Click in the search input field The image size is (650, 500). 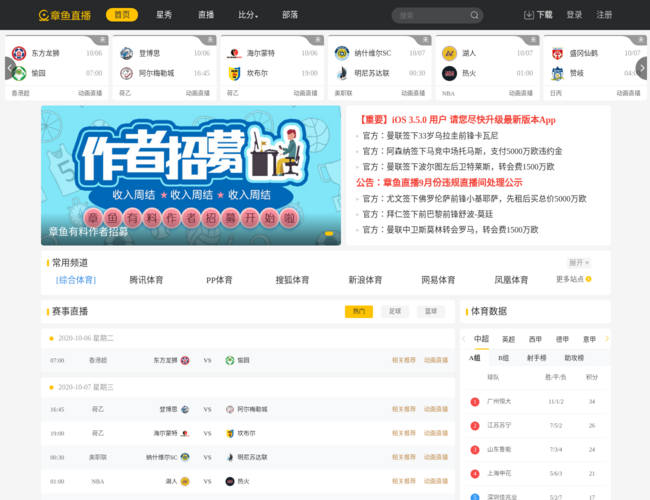(431, 15)
